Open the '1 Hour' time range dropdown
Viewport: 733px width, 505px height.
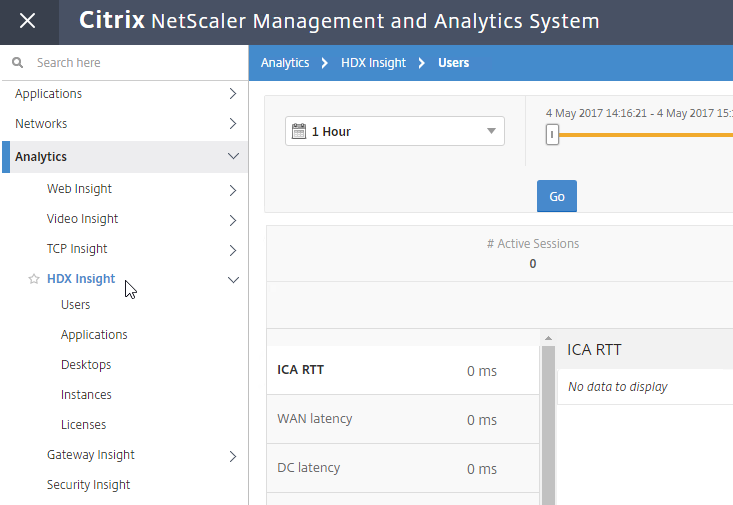click(395, 131)
